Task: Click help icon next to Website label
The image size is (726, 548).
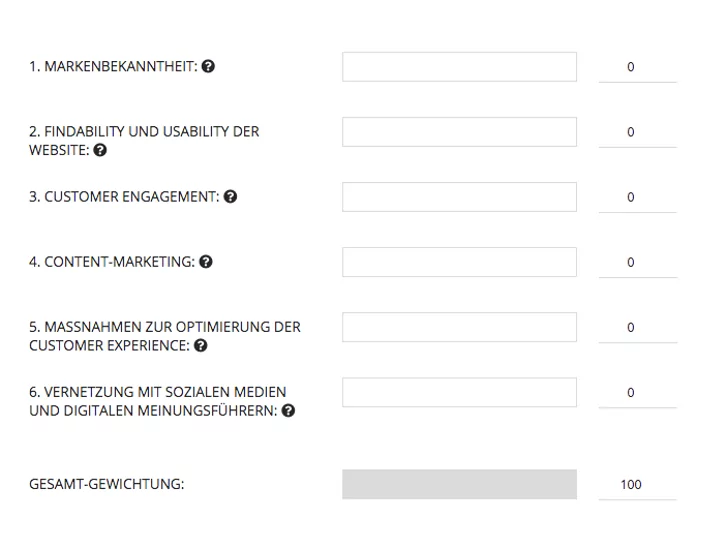Action: (x=100, y=150)
